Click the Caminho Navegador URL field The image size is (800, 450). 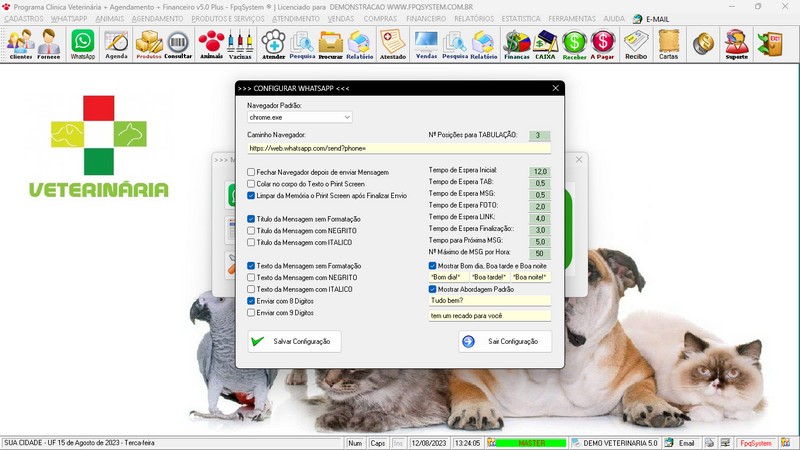pos(399,148)
